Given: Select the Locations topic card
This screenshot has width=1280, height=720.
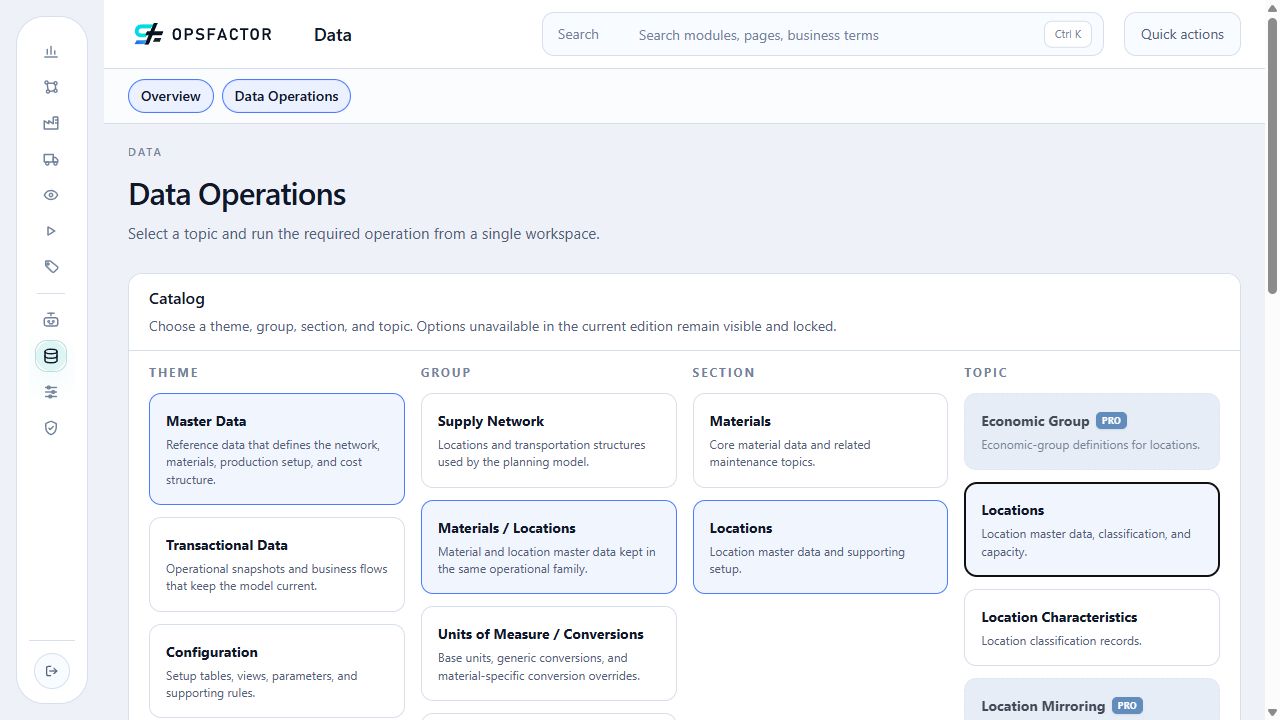Looking at the screenshot, I should pyautogui.click(x=1092, y=530).
